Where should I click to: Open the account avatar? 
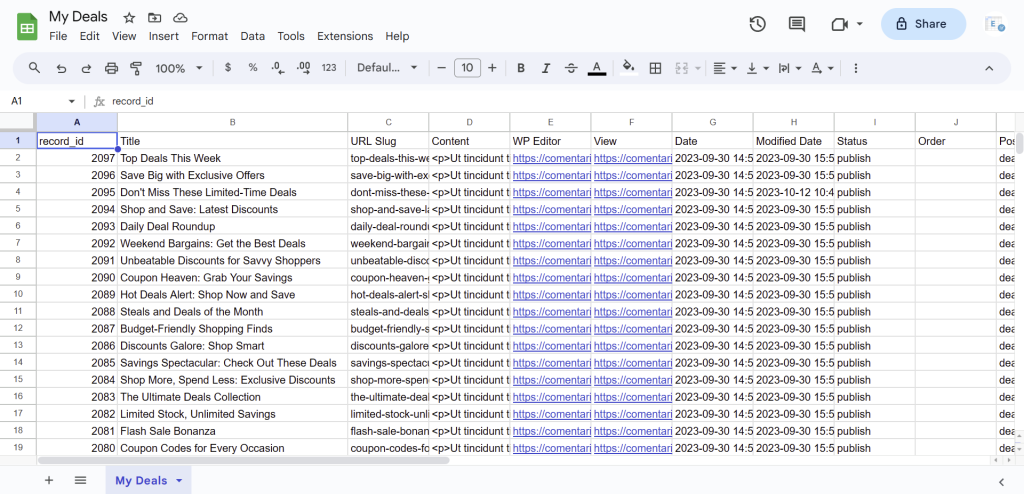click(995, 24)
